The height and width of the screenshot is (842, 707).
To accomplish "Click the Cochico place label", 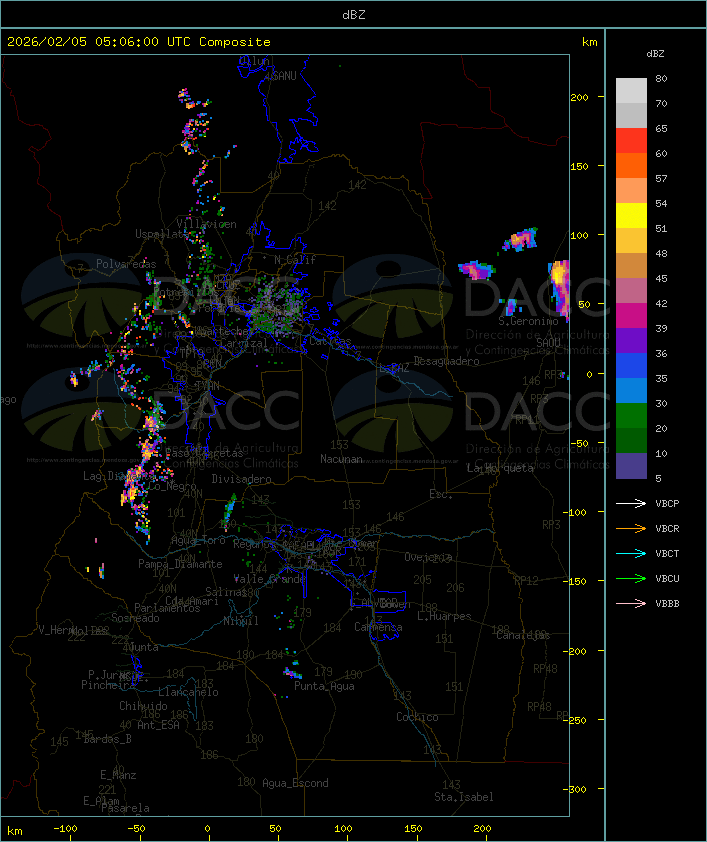I will tap(417, 717).
